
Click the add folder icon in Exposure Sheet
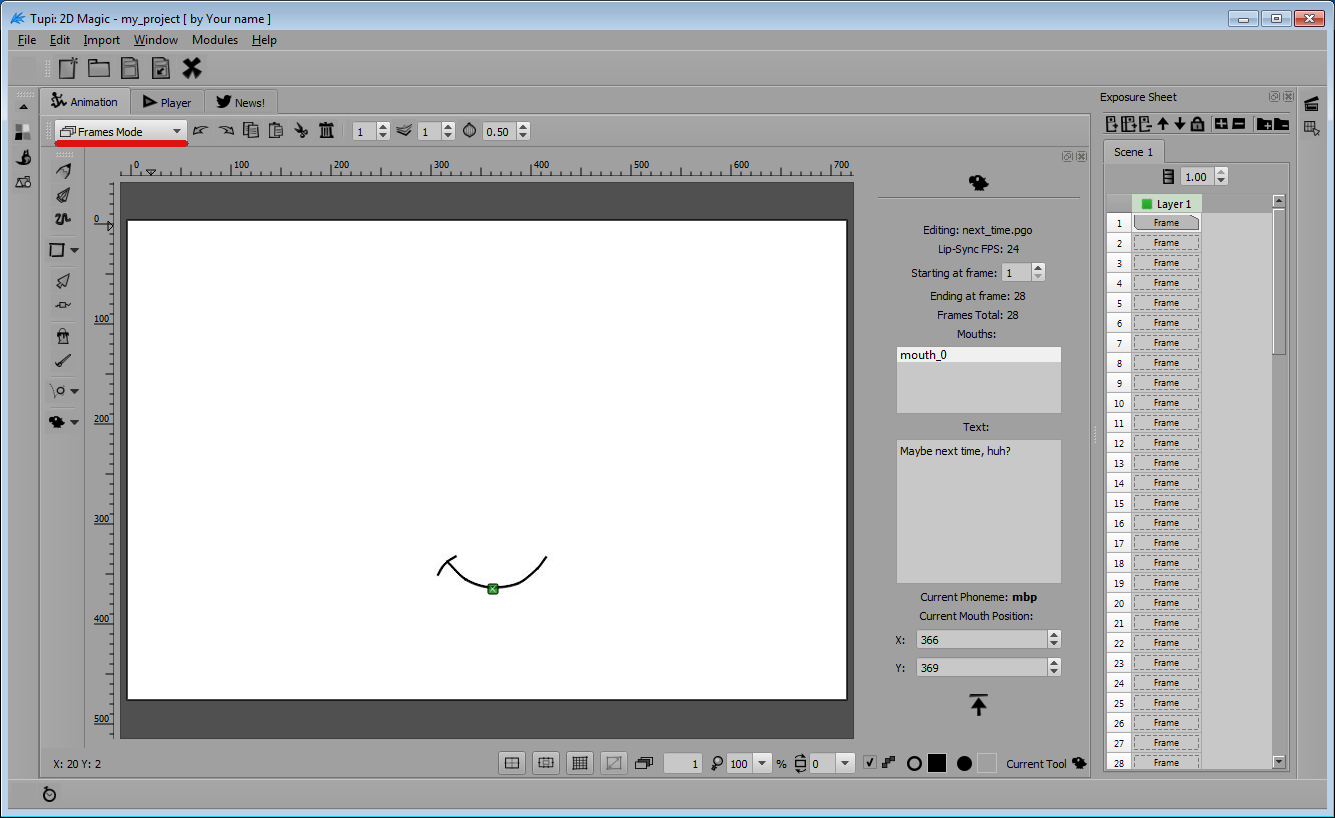tap(1264, 124)
